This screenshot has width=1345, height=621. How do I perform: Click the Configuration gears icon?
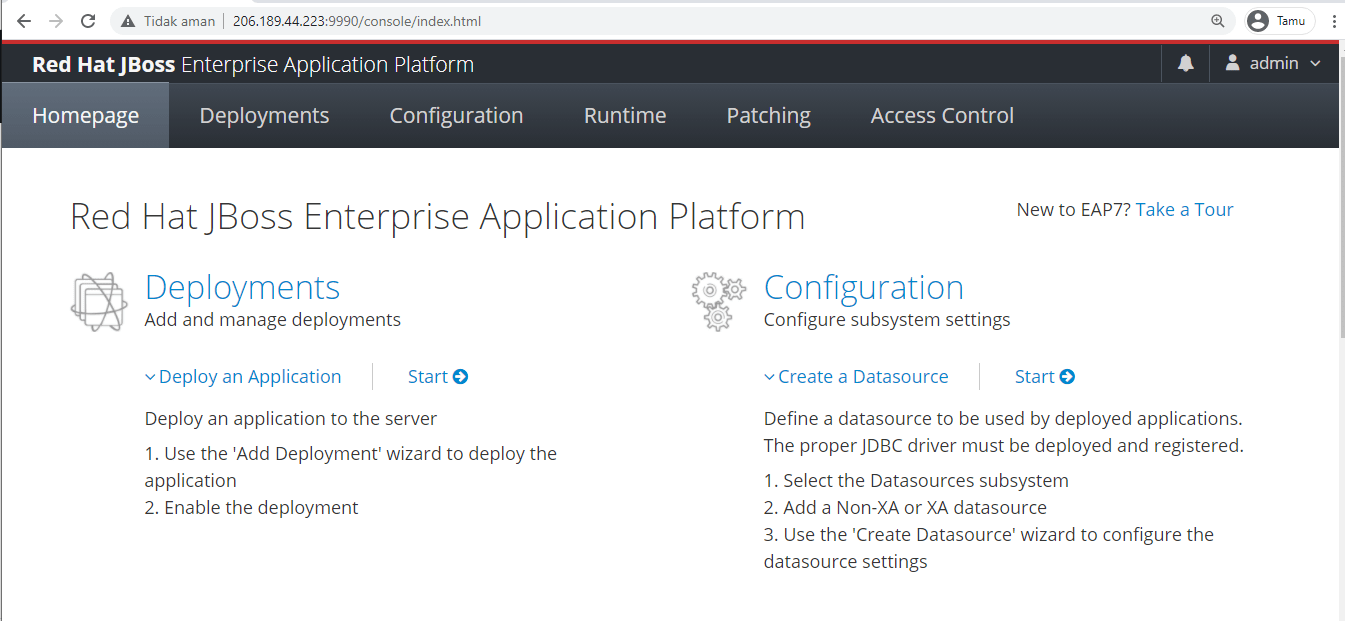coord(719,302)
